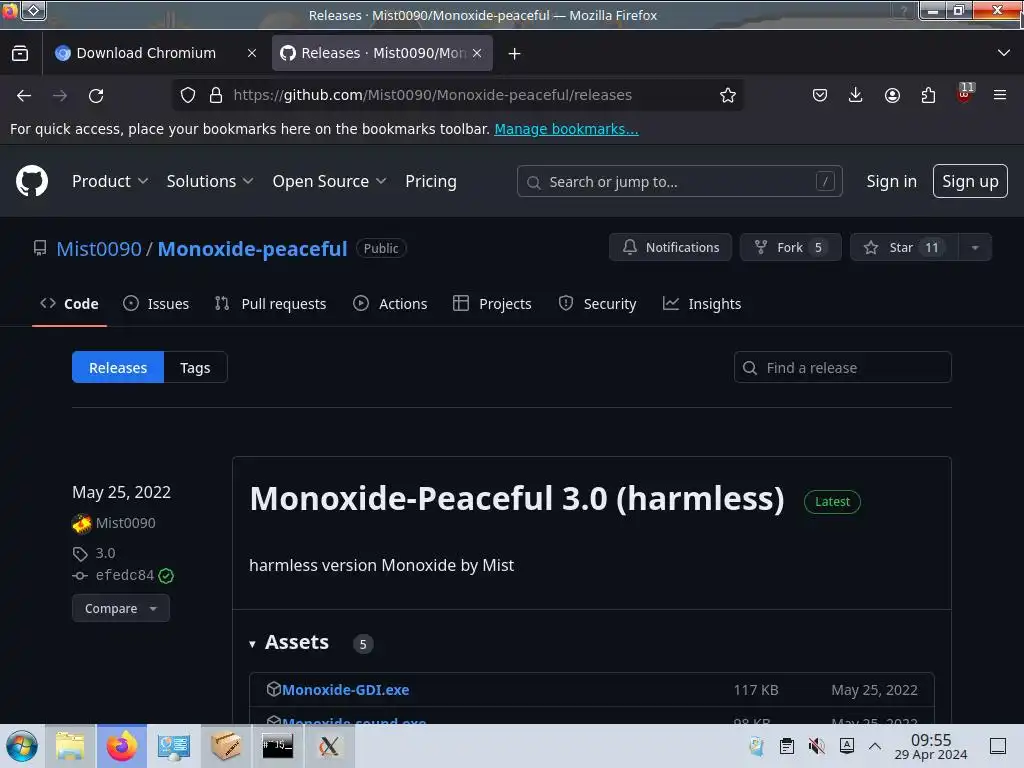Open terminal taskbar icon
1024x768 pixels.
[x=278, y=746]
